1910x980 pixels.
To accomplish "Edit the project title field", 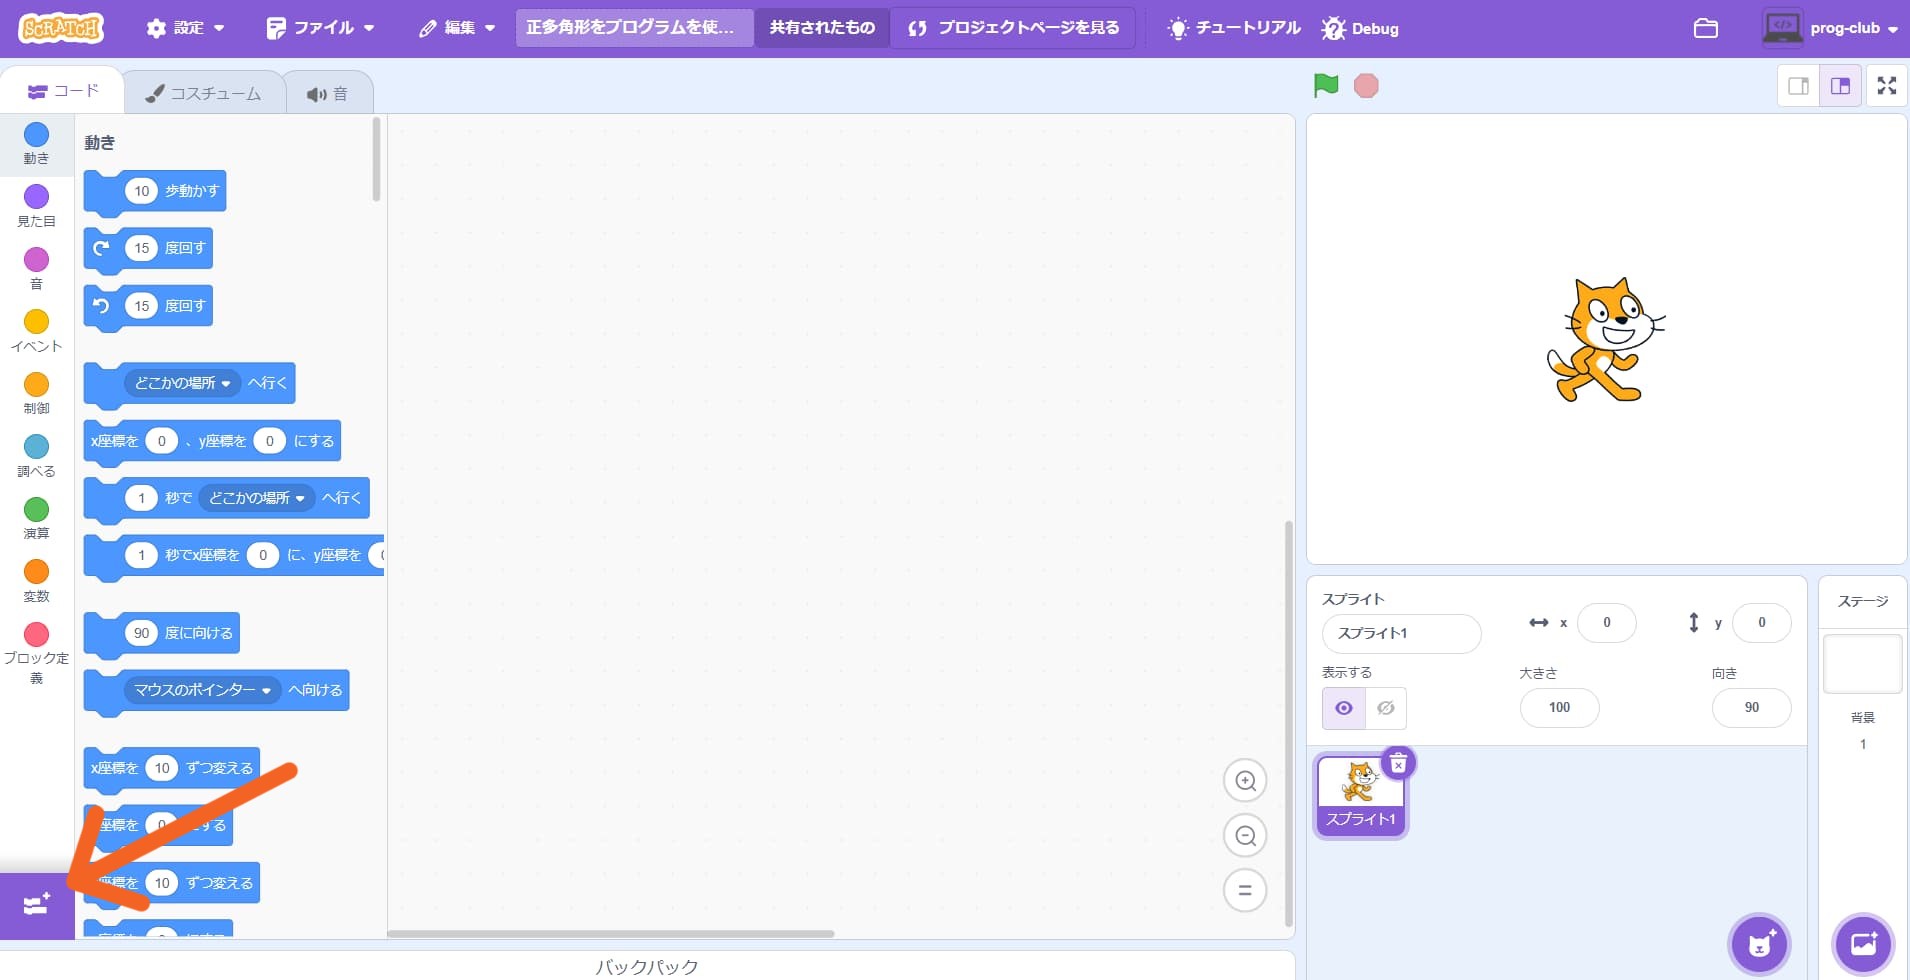I will pyautogui.click(x=634, y=28).
